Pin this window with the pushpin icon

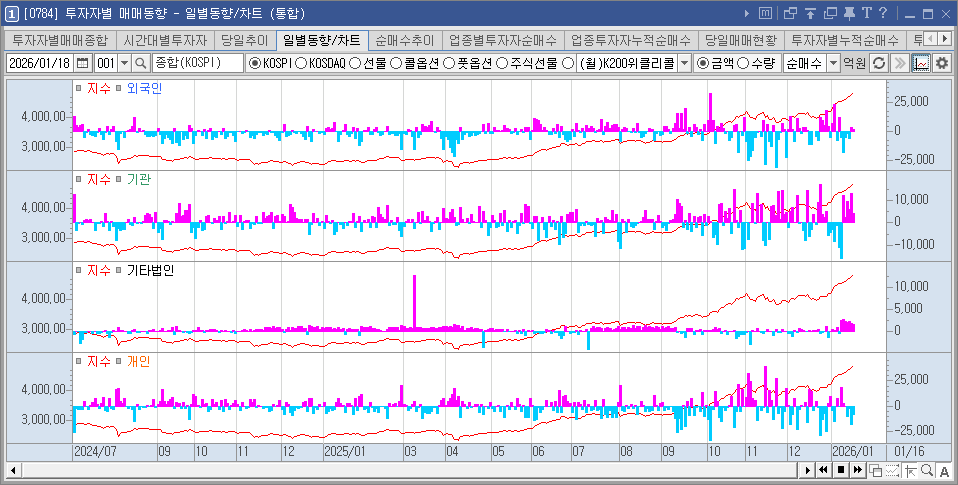coord(849,13)
